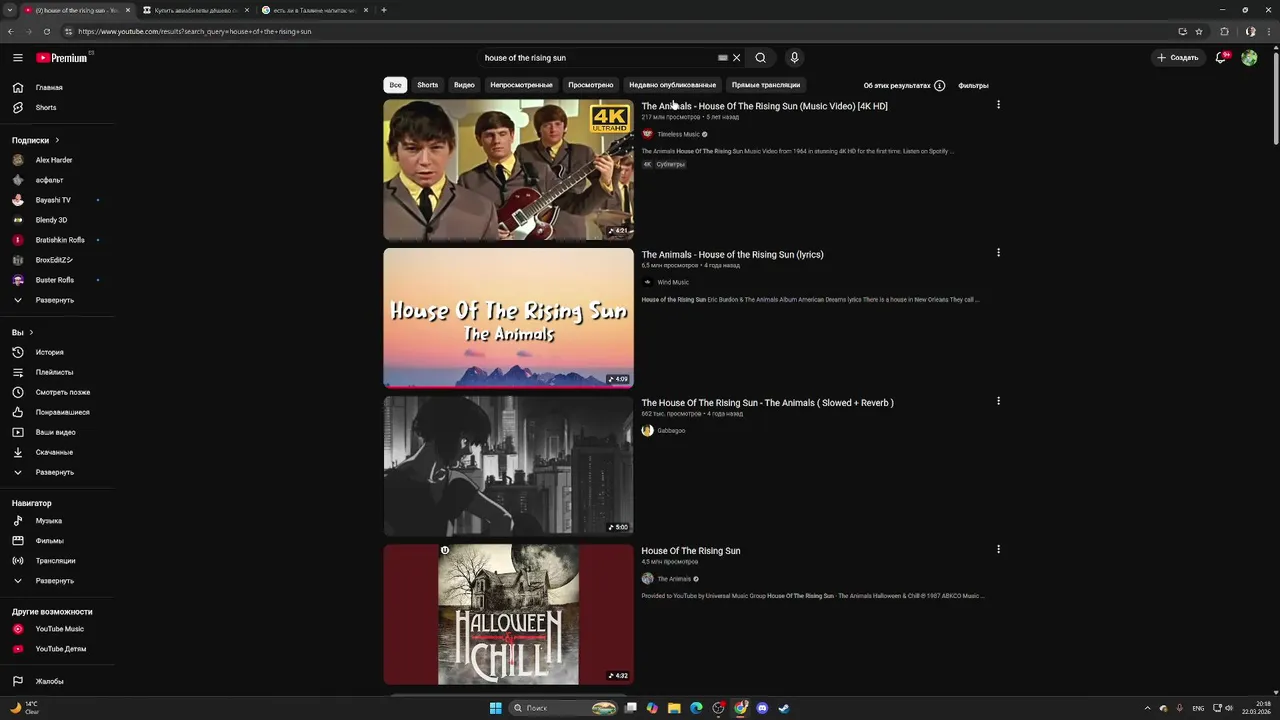Viewport: 1280px width, 720px height.
Task: Show hidden system tray icons chevron
Action: [1148, 708]
